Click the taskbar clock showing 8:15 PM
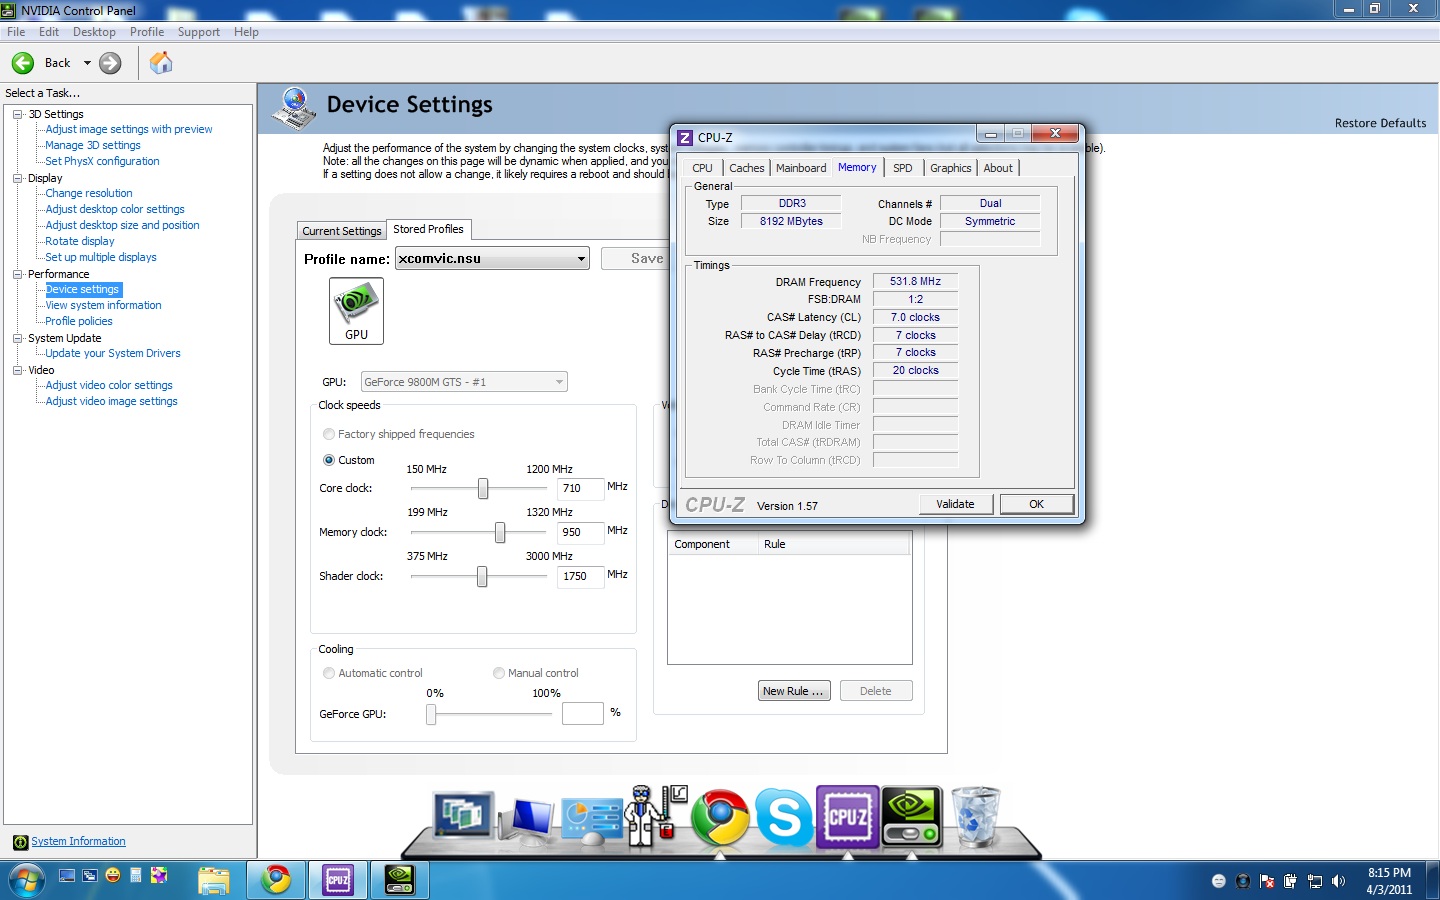1440x900 pixels. [1389, 881]
